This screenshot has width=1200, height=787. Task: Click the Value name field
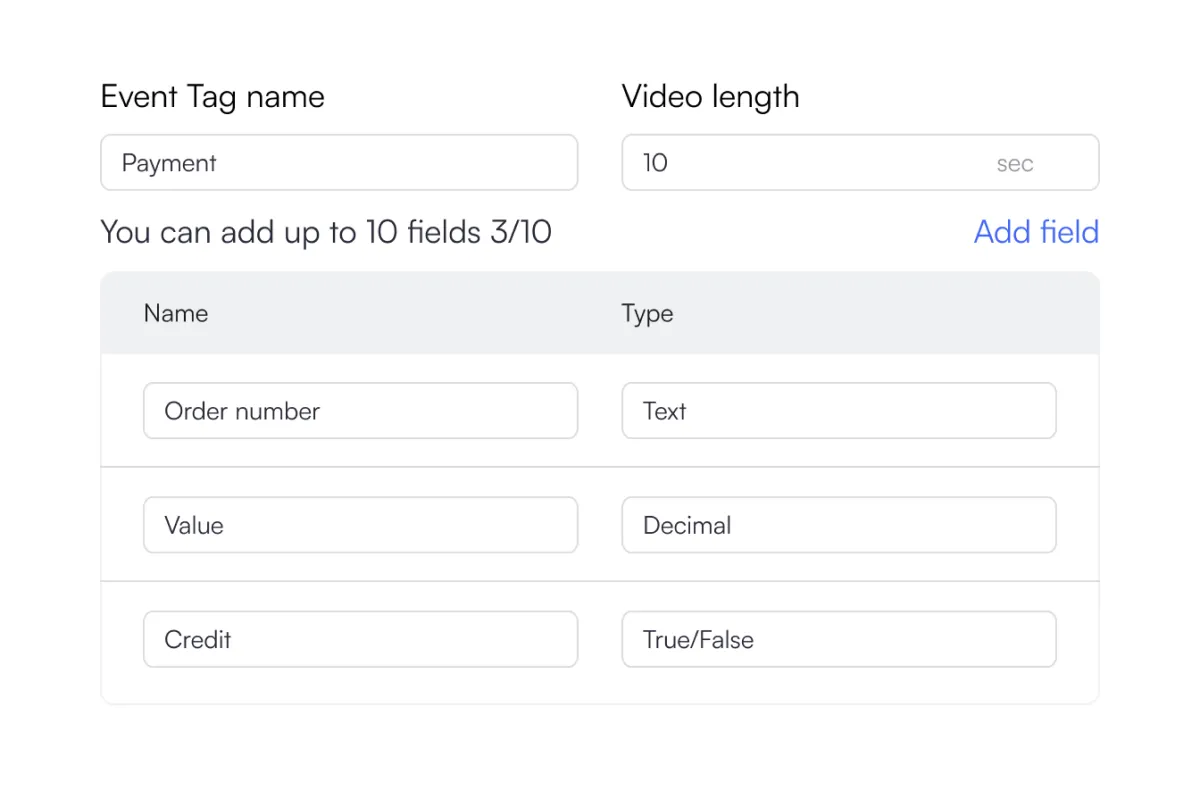(x=360, y=525)
